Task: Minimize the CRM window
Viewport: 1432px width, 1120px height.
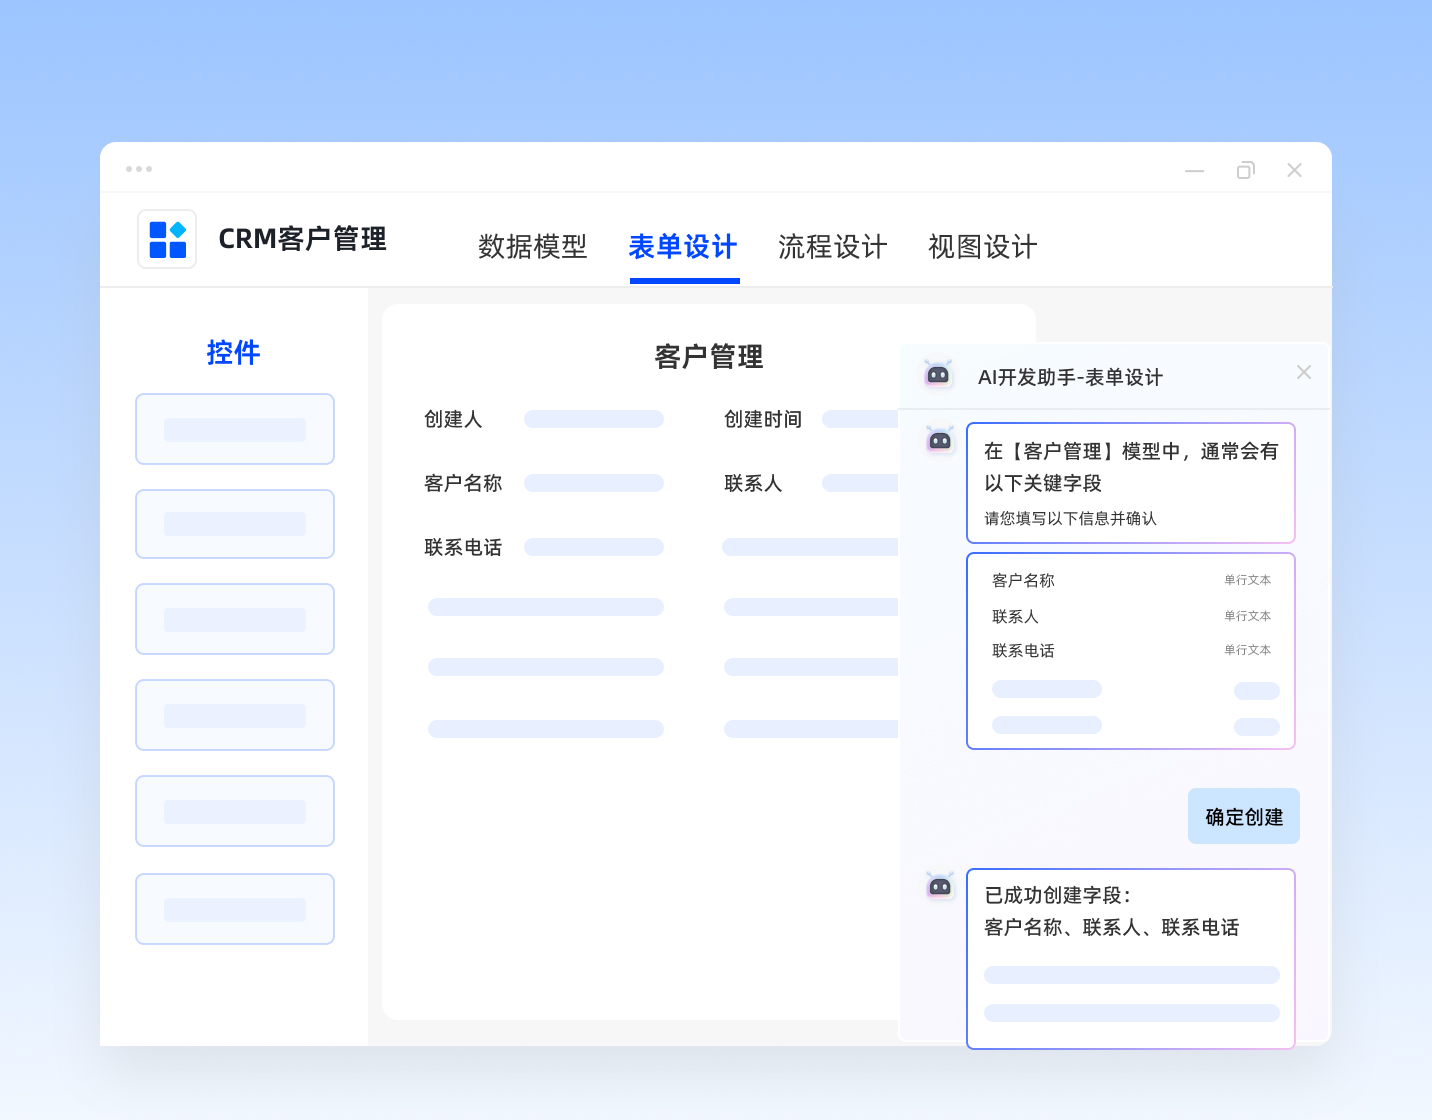Action: (1194, 171)
